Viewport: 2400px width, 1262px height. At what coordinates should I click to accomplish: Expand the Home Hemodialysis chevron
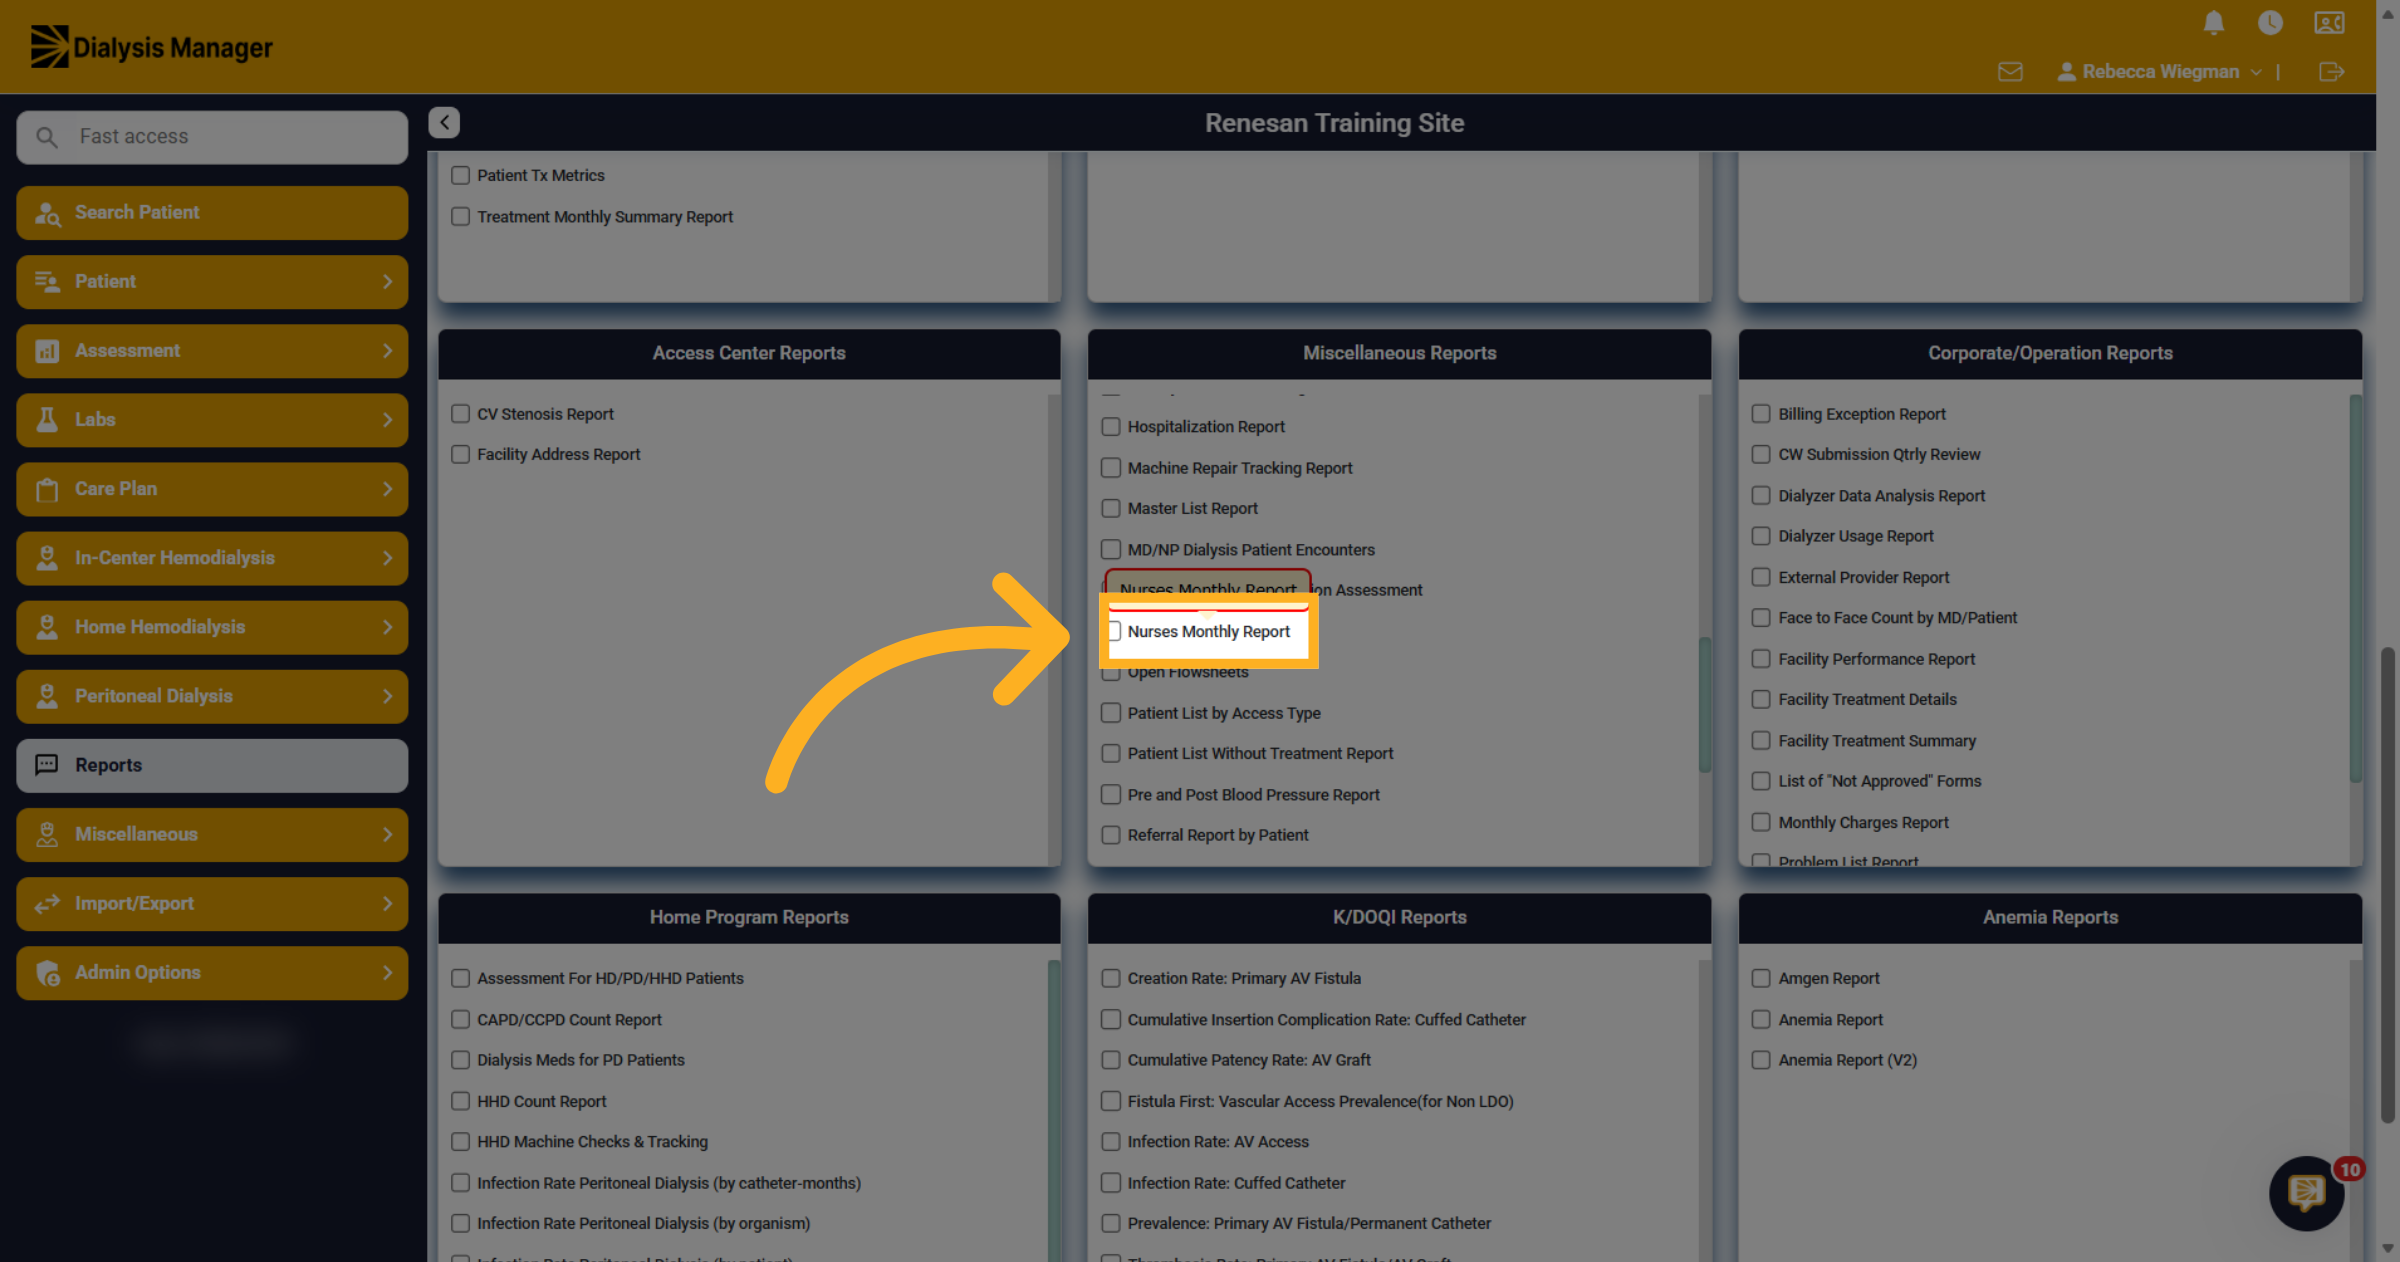point(387,627)
